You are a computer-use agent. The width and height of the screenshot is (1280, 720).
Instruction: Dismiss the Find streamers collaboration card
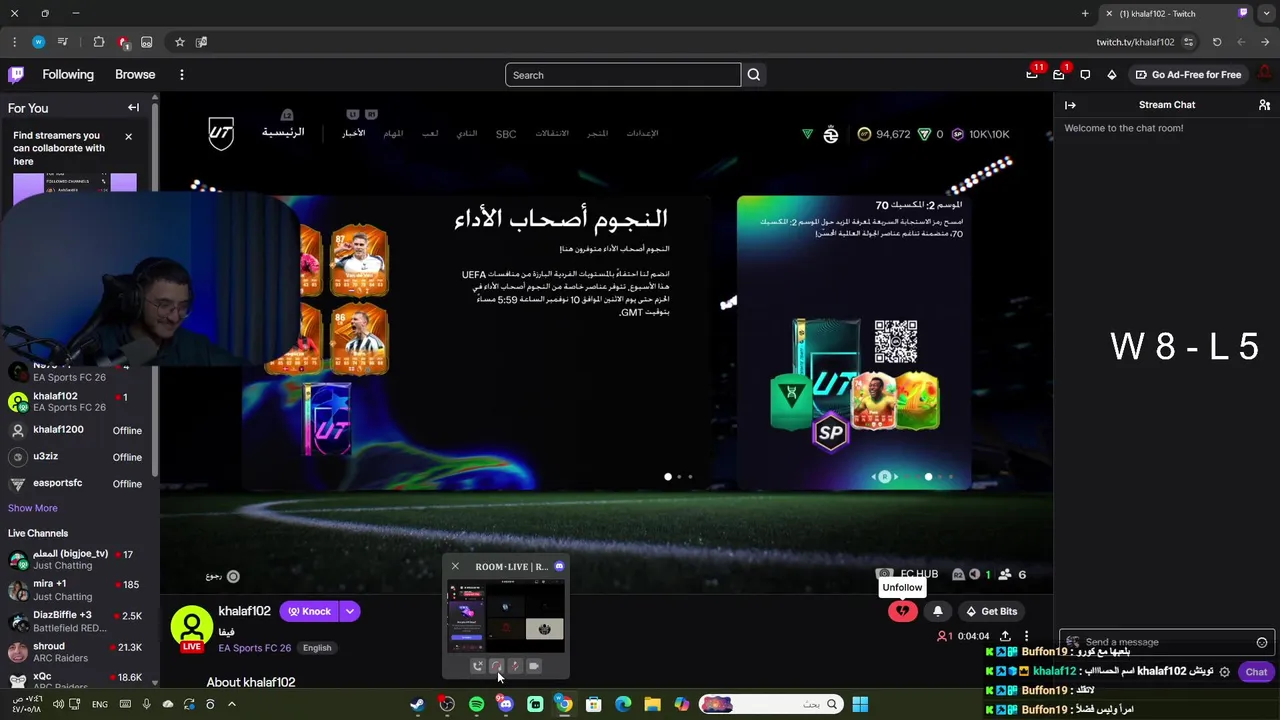tap(128, 136)
